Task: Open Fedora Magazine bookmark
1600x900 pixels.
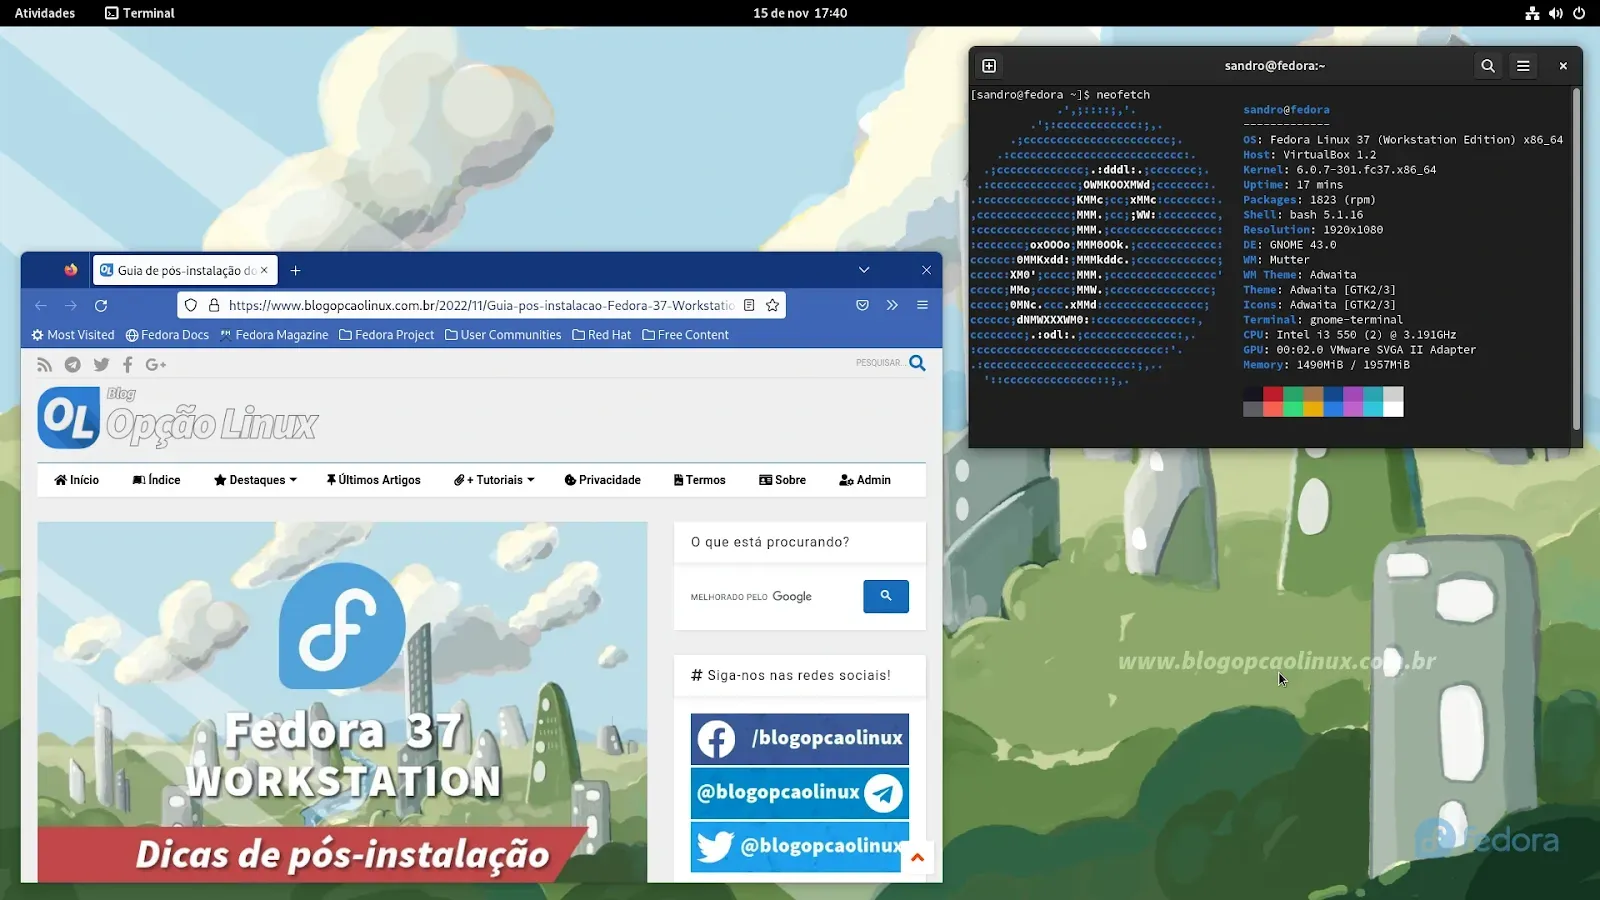Action: point(274,335)
